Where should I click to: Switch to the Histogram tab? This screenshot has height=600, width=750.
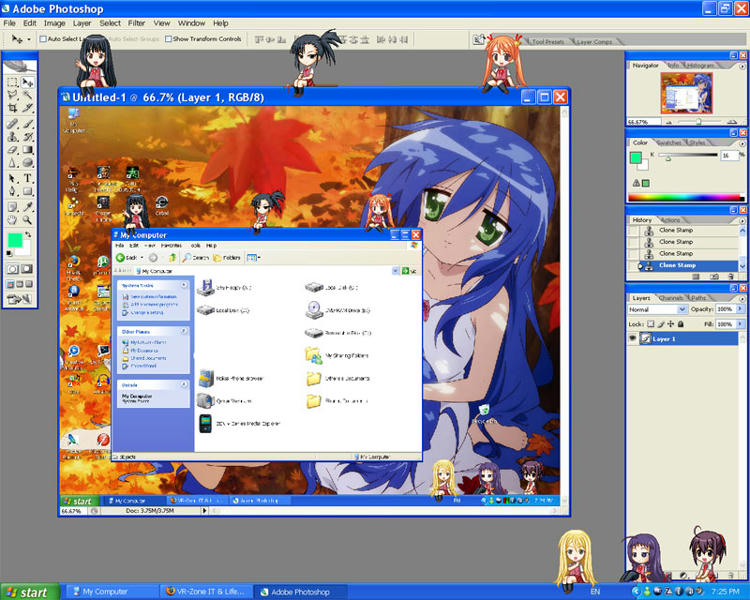click(701, 65)
